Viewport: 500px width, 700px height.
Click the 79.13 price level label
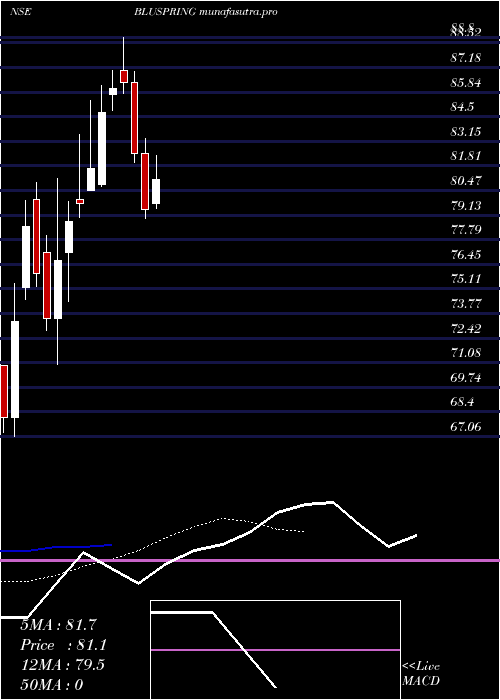coord(466,205)
